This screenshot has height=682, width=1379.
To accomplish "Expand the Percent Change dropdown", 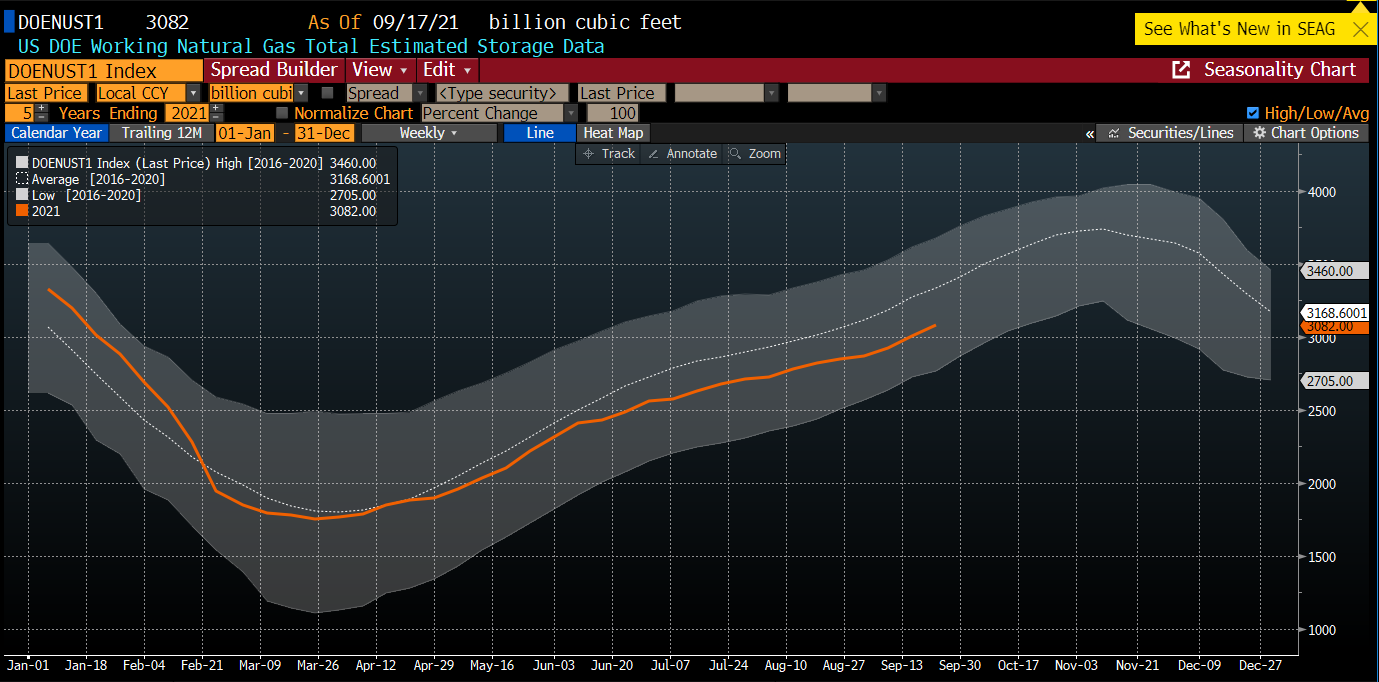I will [571, 113].
